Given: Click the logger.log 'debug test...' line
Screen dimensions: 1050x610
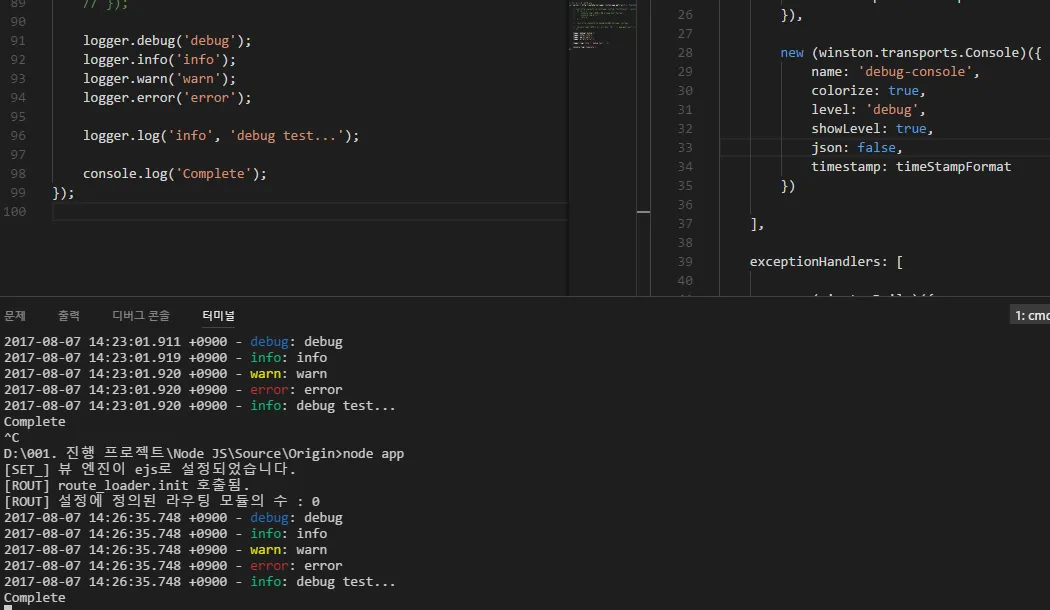Looking at the screenshot, I should [x=221, y=136].
